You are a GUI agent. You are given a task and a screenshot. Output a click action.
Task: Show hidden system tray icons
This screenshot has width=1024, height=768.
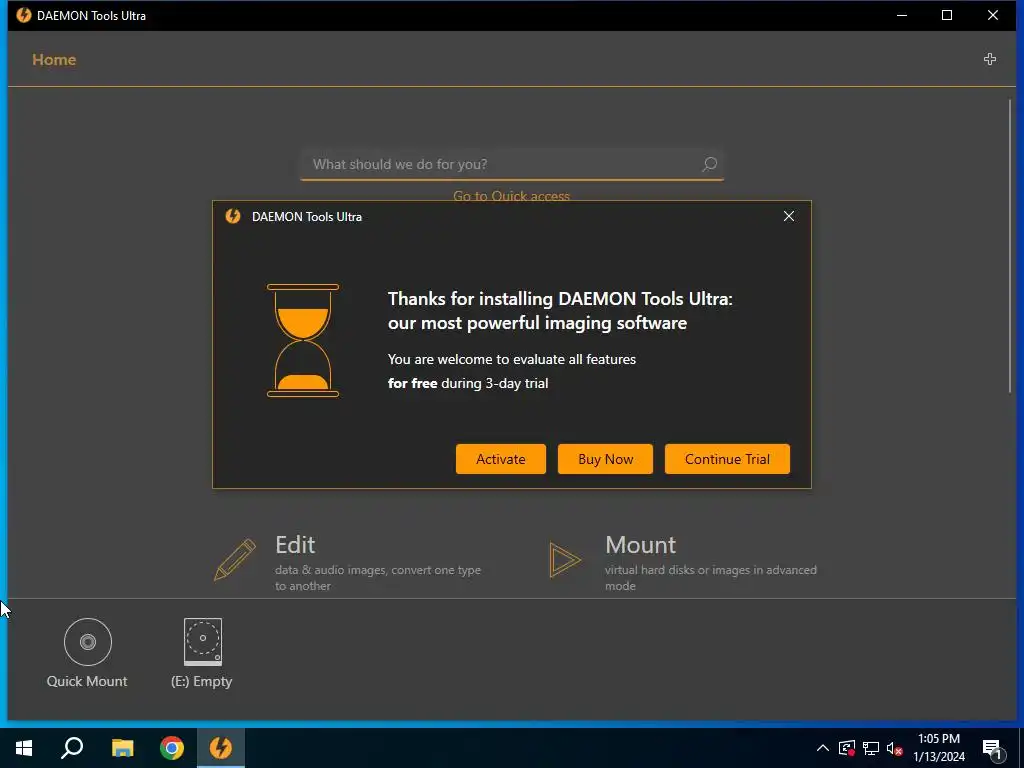point(823,748)
